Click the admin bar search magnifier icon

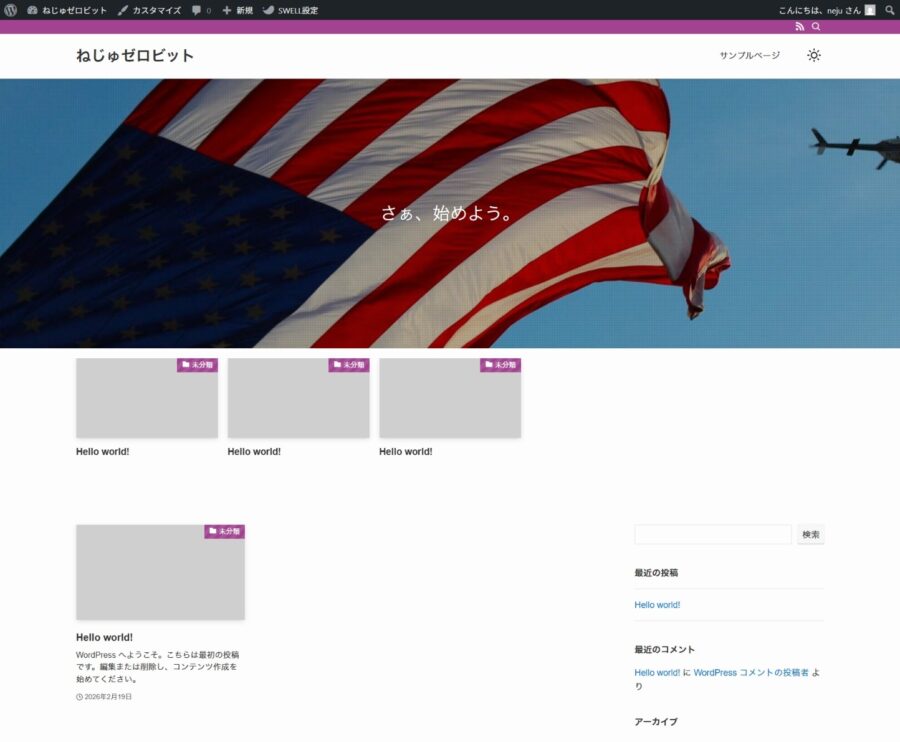point(889,10)
